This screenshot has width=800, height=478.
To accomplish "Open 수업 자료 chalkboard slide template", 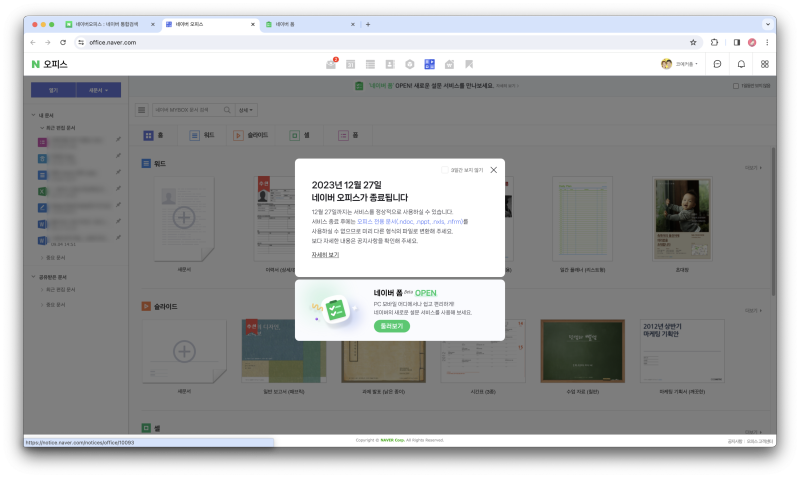I will tap(582, 351).
